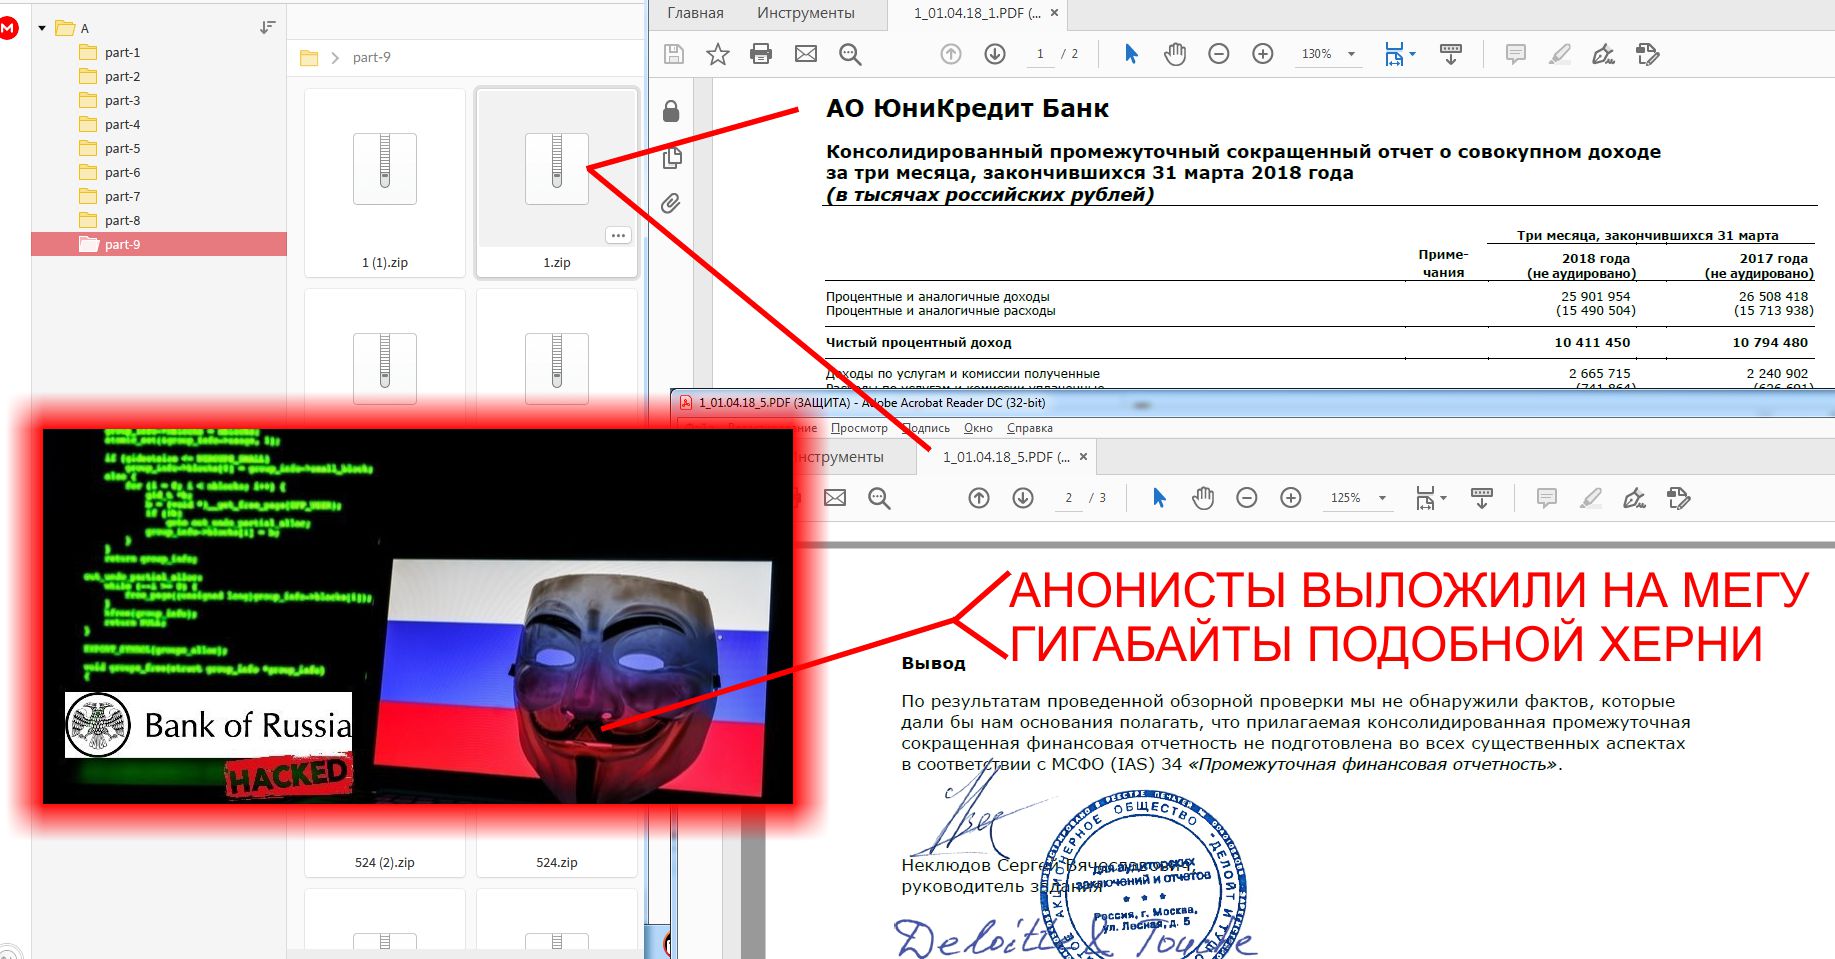
Task: Click the 524.zip file name
Action: pyautogui.click(x=557, y=862)
